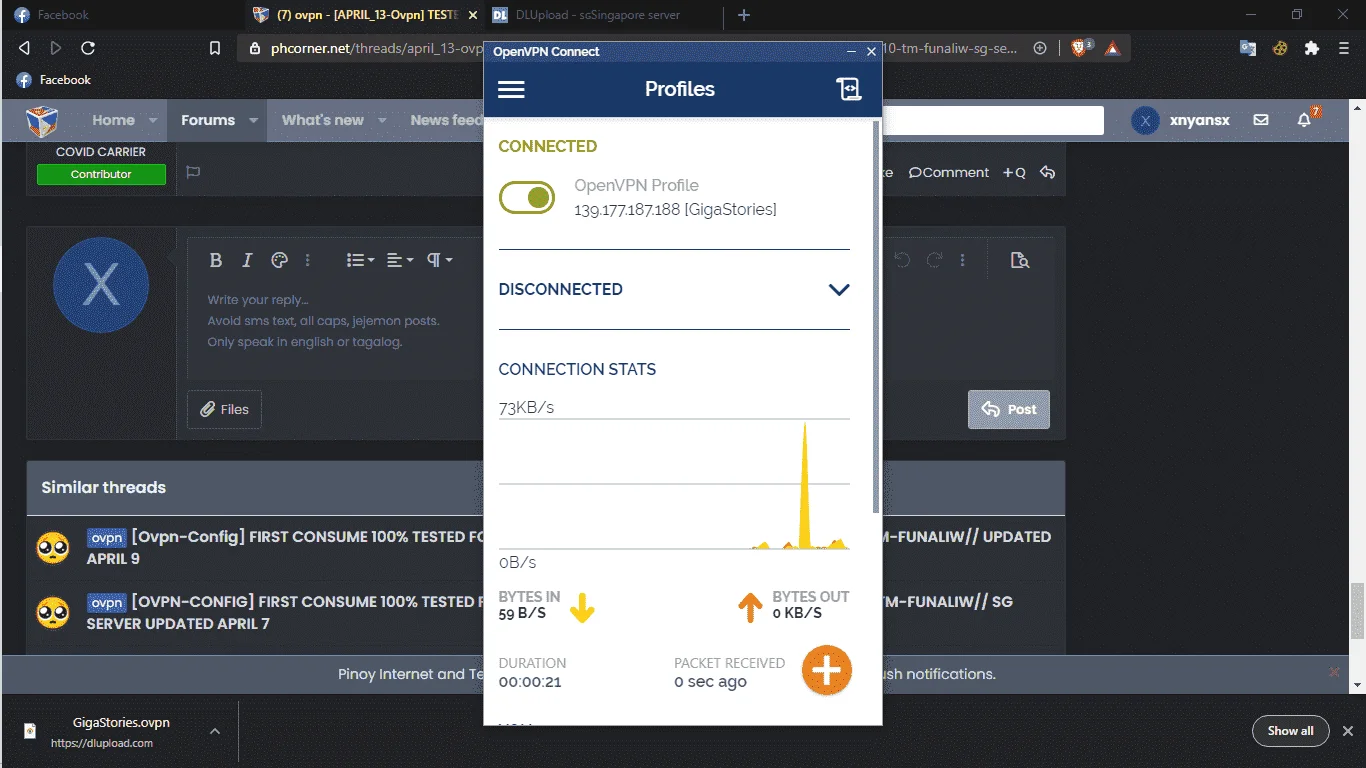Open options chevron for GigaStories.ovpn download
1366x768 pixels.
point(215,732)
